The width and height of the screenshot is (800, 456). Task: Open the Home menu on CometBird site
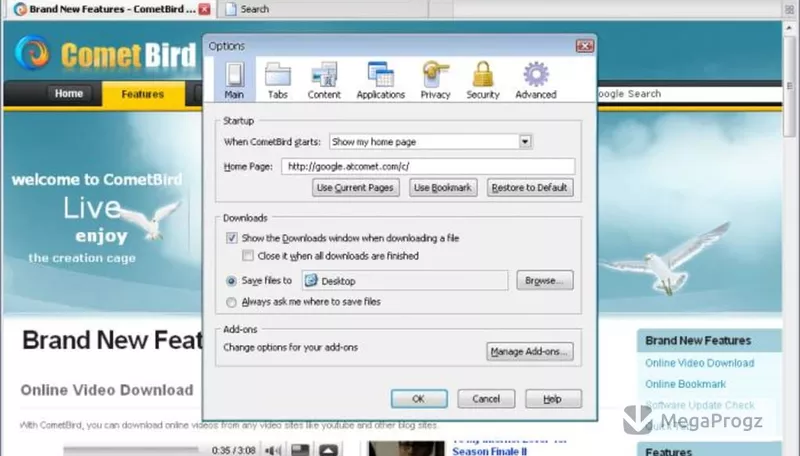pyautogui.click(x=69, y=93)
